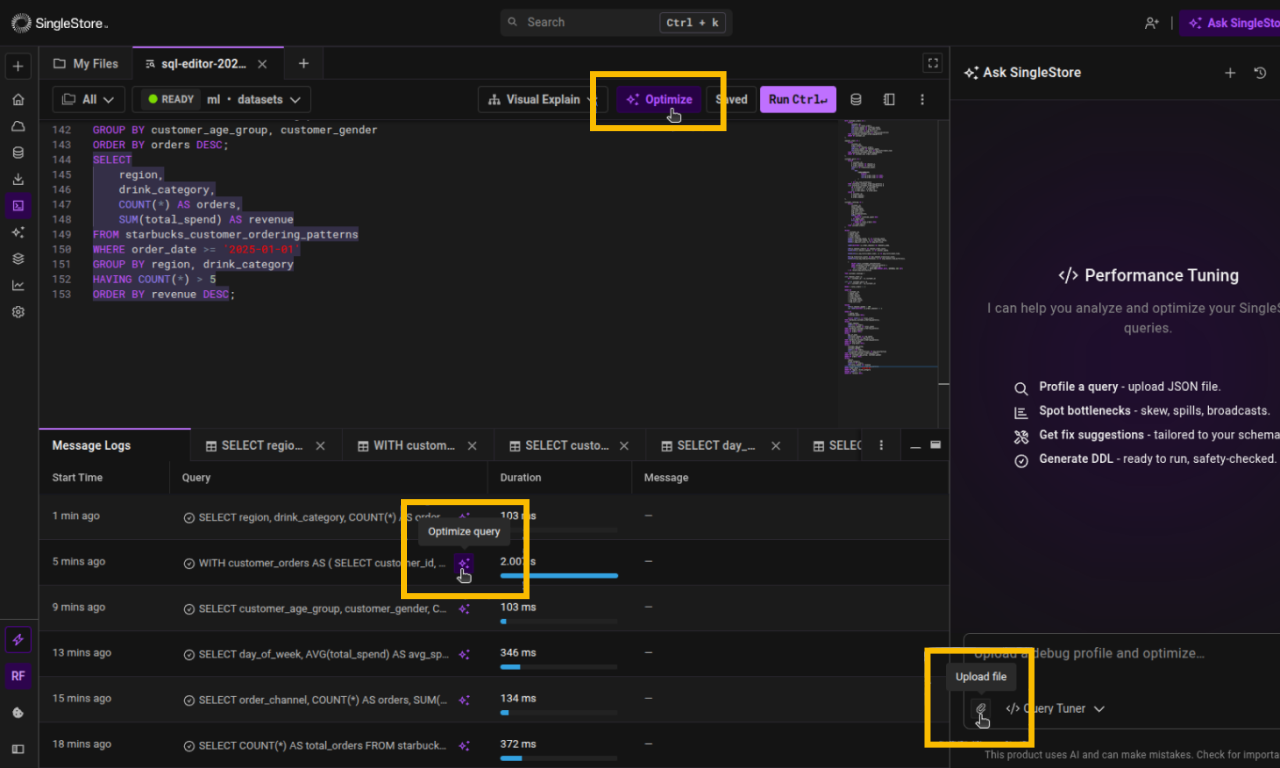This screenshot has width=1280, height=768.
Task: Start a new Ask SingleStore chat
Action: (1231, 73)
